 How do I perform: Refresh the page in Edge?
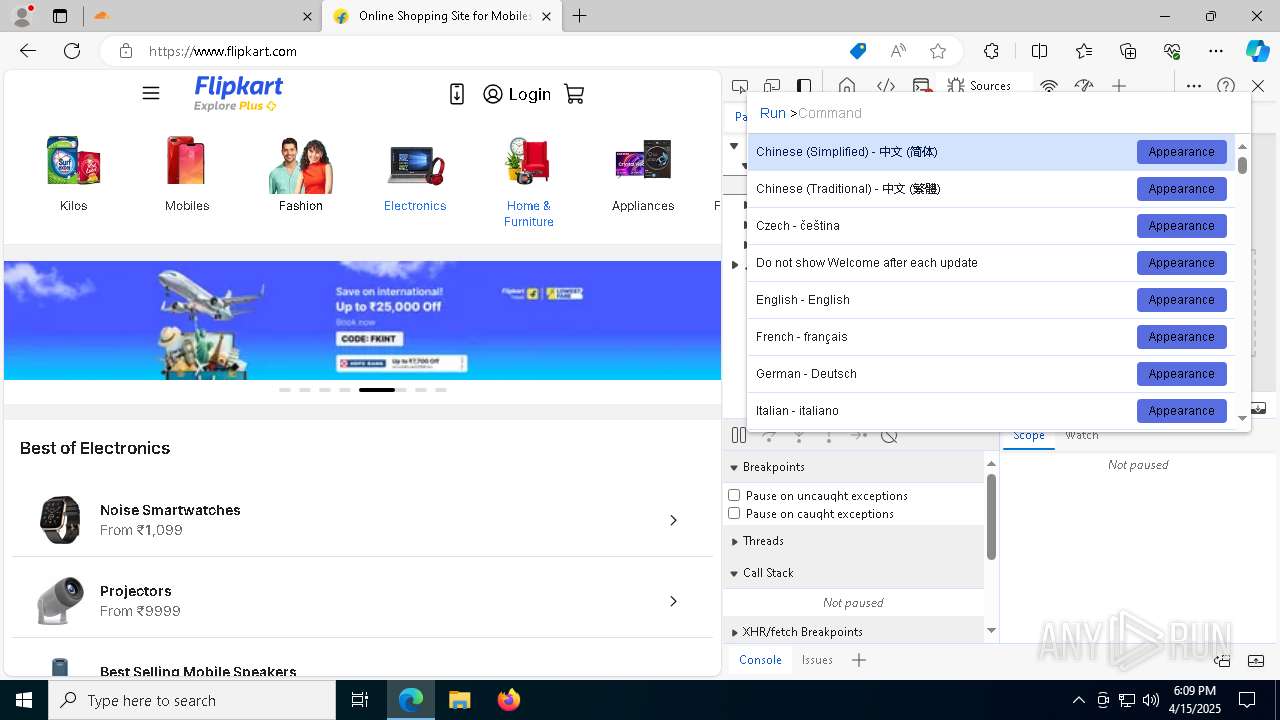pos(72,51)
